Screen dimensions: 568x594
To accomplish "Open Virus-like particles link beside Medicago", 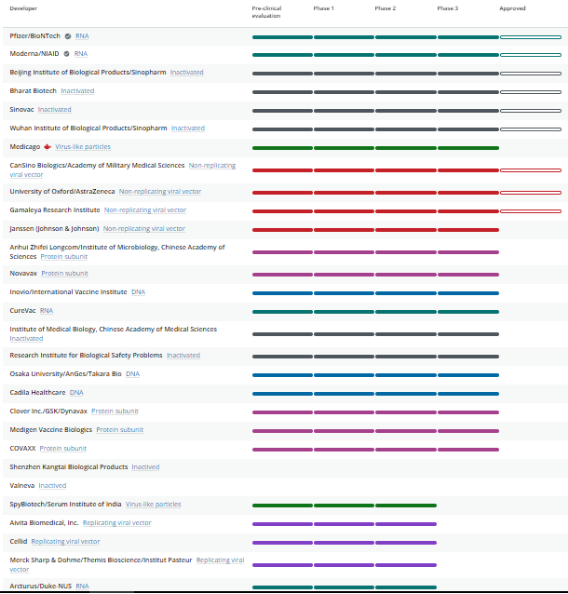I will pyautogui.click(x=83, y=147).
